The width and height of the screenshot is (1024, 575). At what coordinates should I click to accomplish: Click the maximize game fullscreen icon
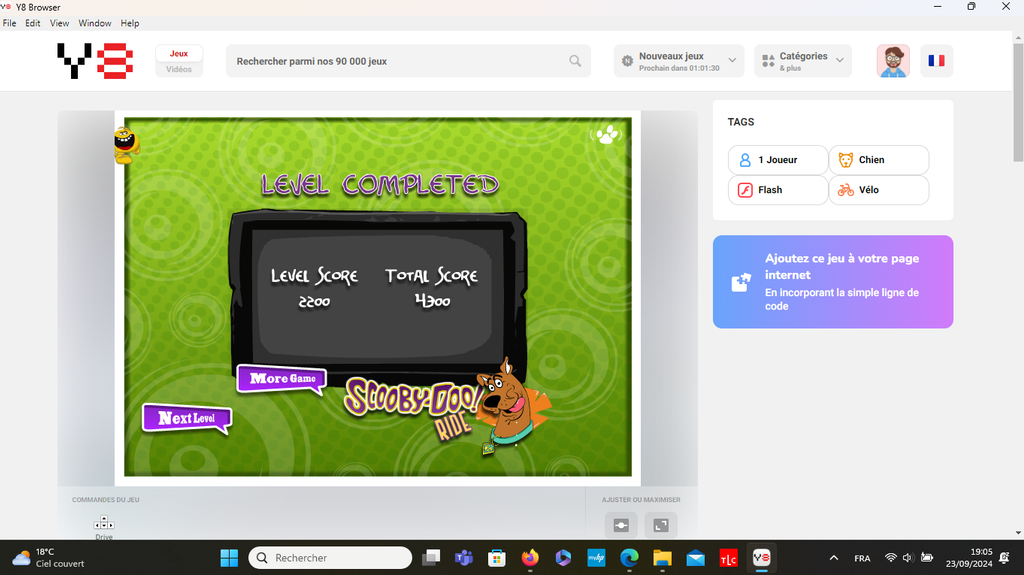[x=660, y=525]
